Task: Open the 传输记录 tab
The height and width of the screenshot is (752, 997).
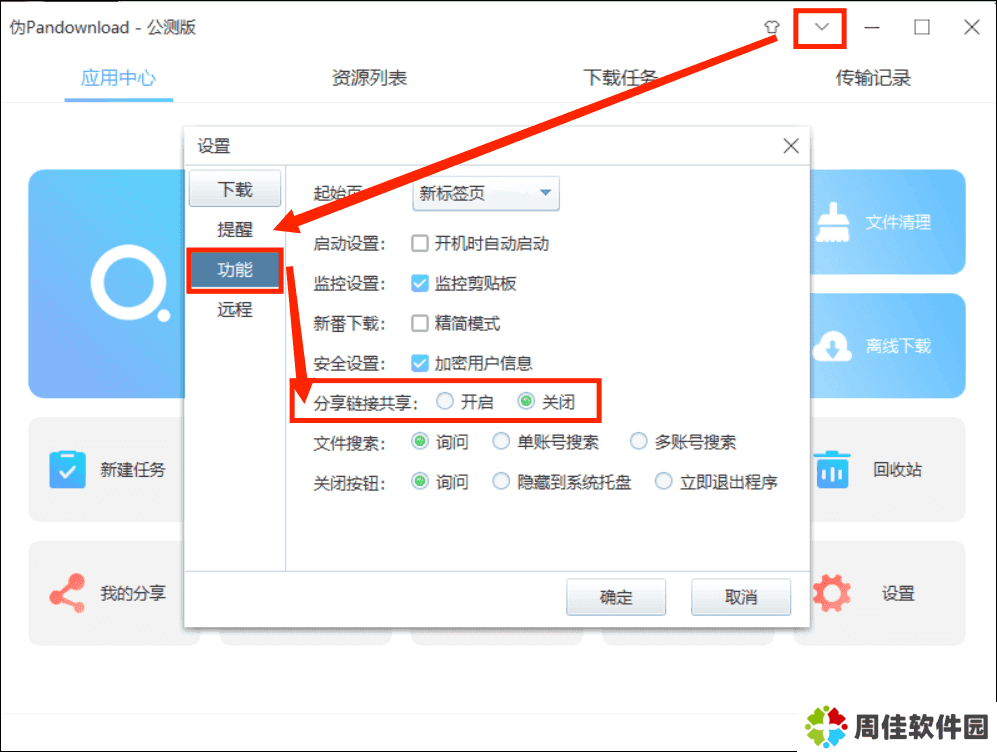Action: 873,78
